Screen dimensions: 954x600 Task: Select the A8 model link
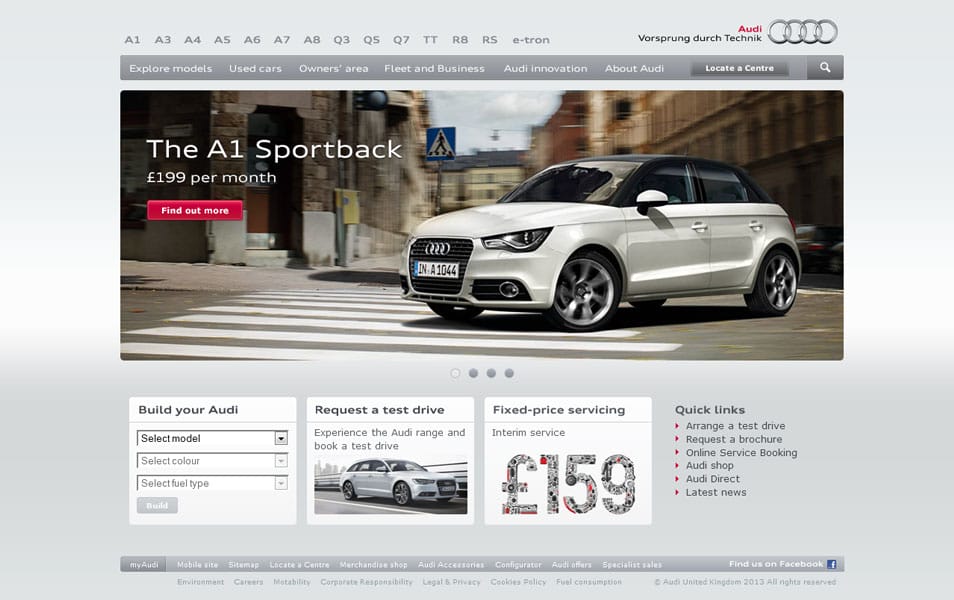click(x=312, y=40)
